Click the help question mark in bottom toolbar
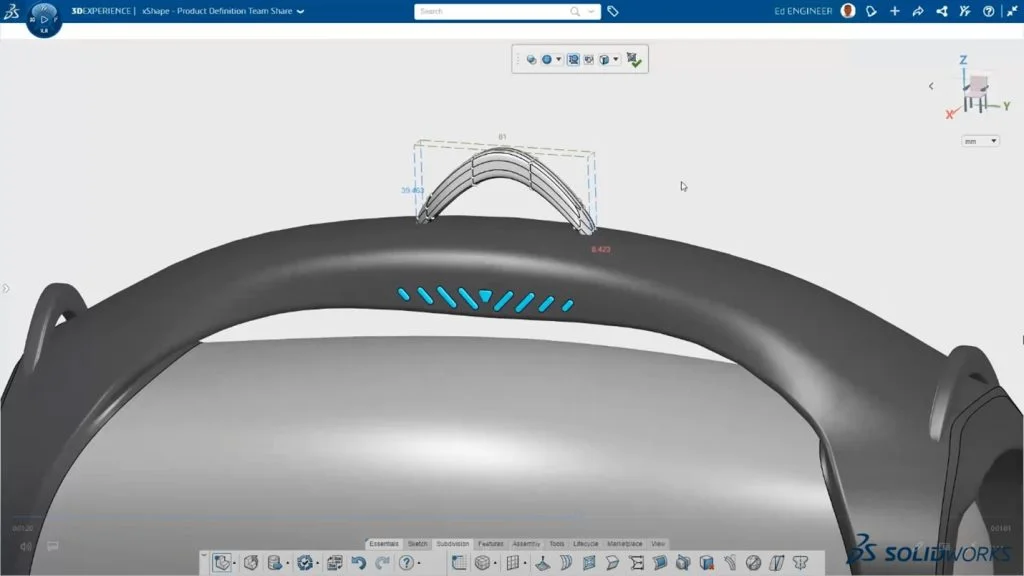The image size is (1024, 576). (x=406, y=563)
